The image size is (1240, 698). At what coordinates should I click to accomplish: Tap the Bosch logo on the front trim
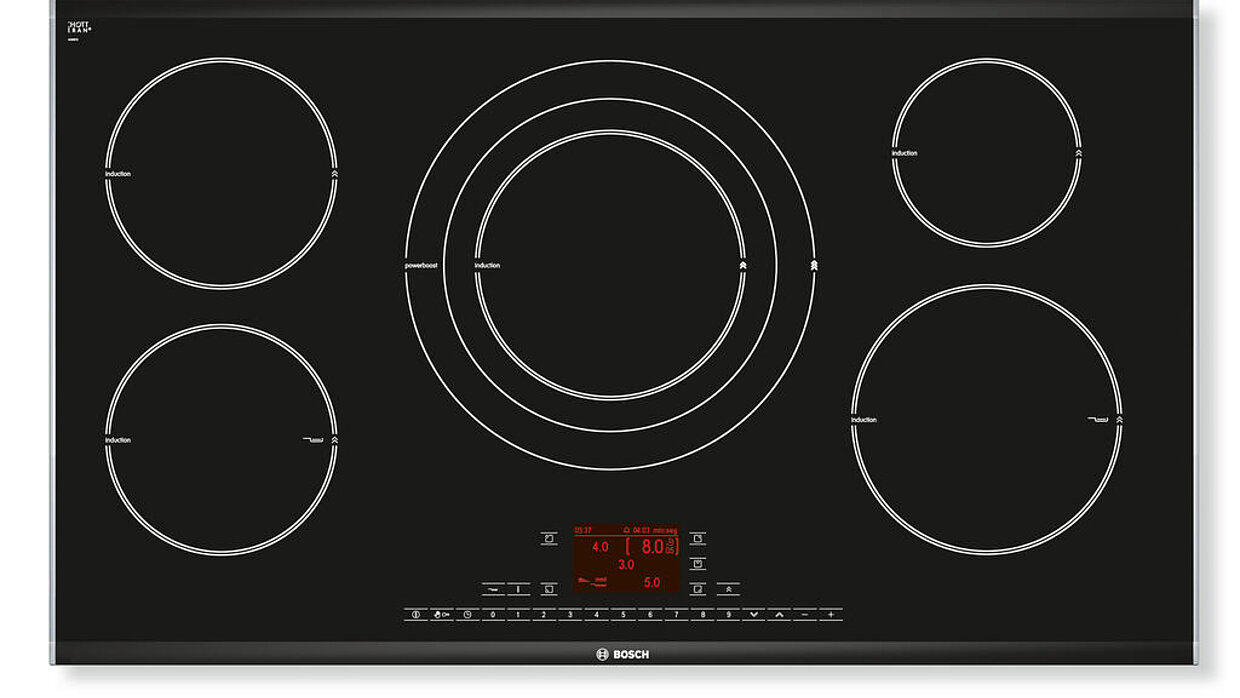pos(622,654)
